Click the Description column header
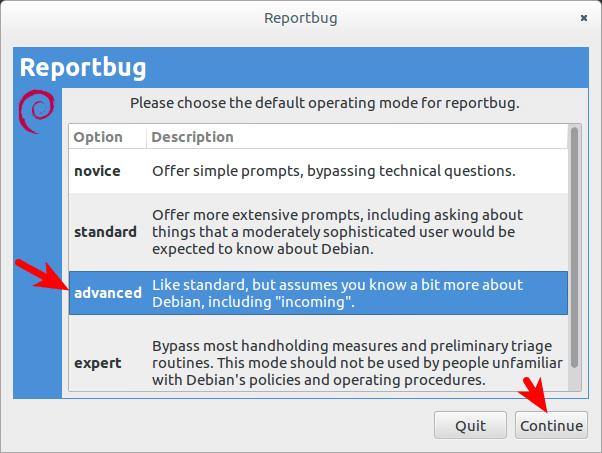The width and height of the screenshot is (602, 453). pos(193,137)
